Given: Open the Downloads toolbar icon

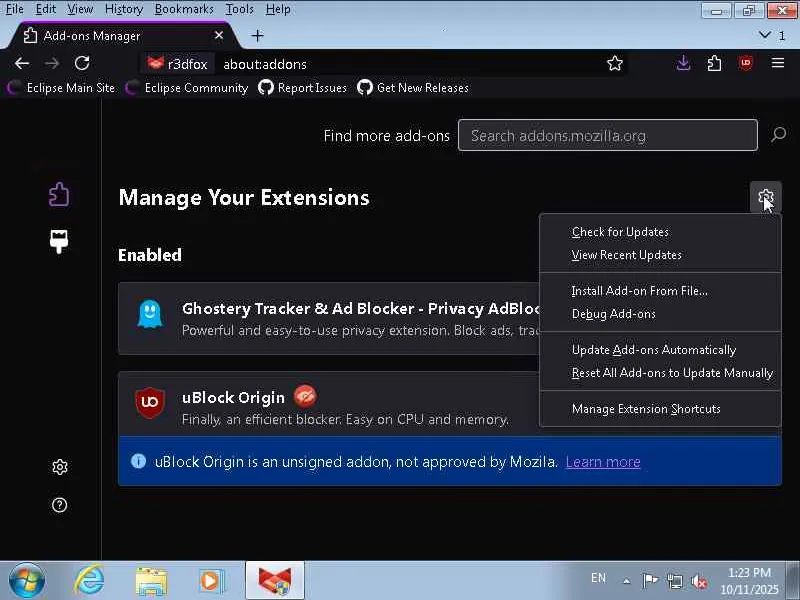Looking at the screenshot, I should 683,63.
